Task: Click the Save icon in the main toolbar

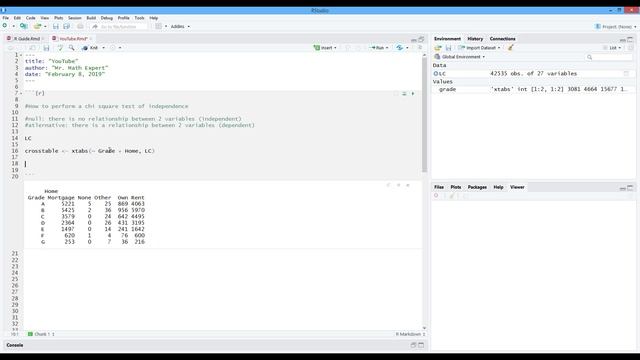Action: coord(56,26)
